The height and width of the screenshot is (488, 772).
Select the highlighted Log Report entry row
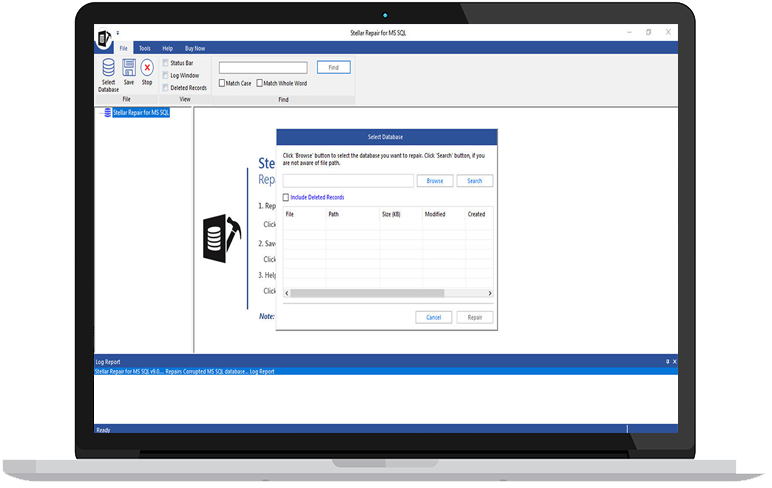(386, 371)
